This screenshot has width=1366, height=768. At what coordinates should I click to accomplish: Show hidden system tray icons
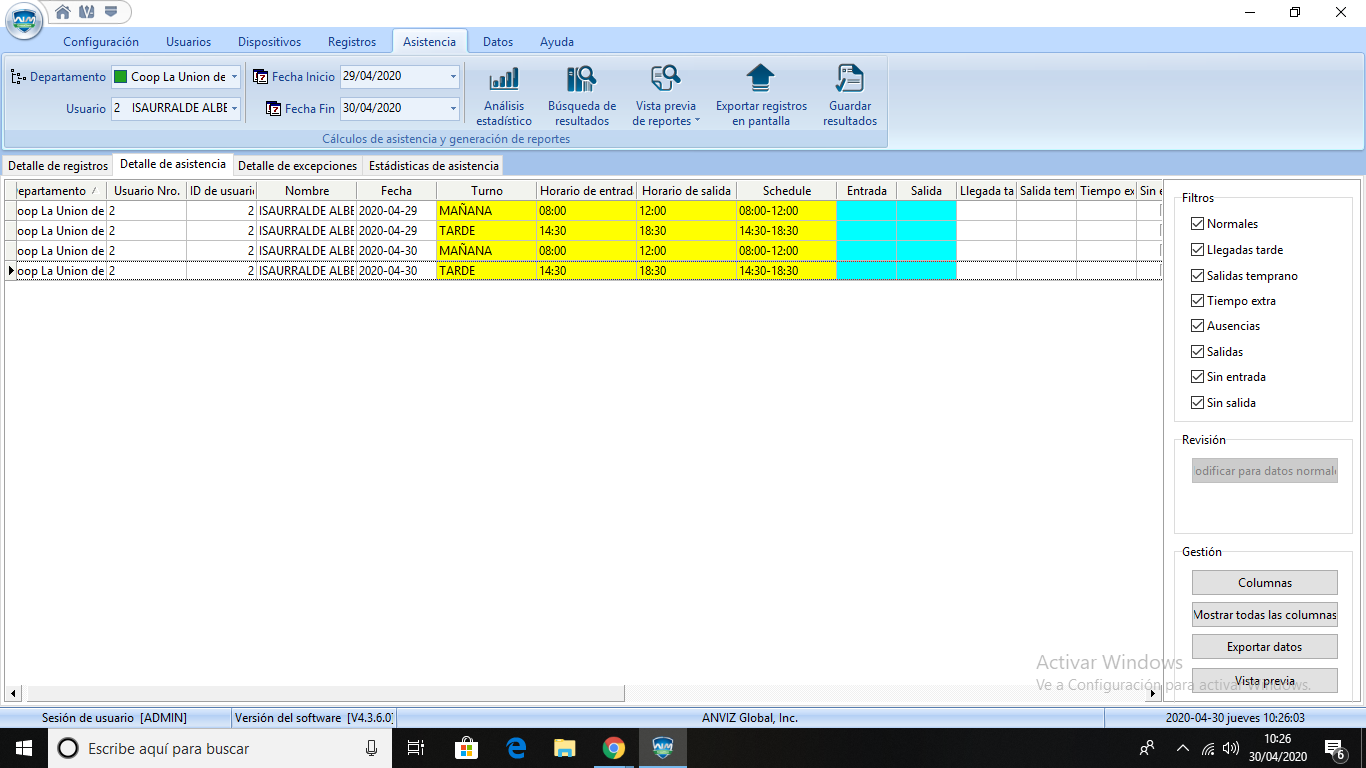point(1183,748)
